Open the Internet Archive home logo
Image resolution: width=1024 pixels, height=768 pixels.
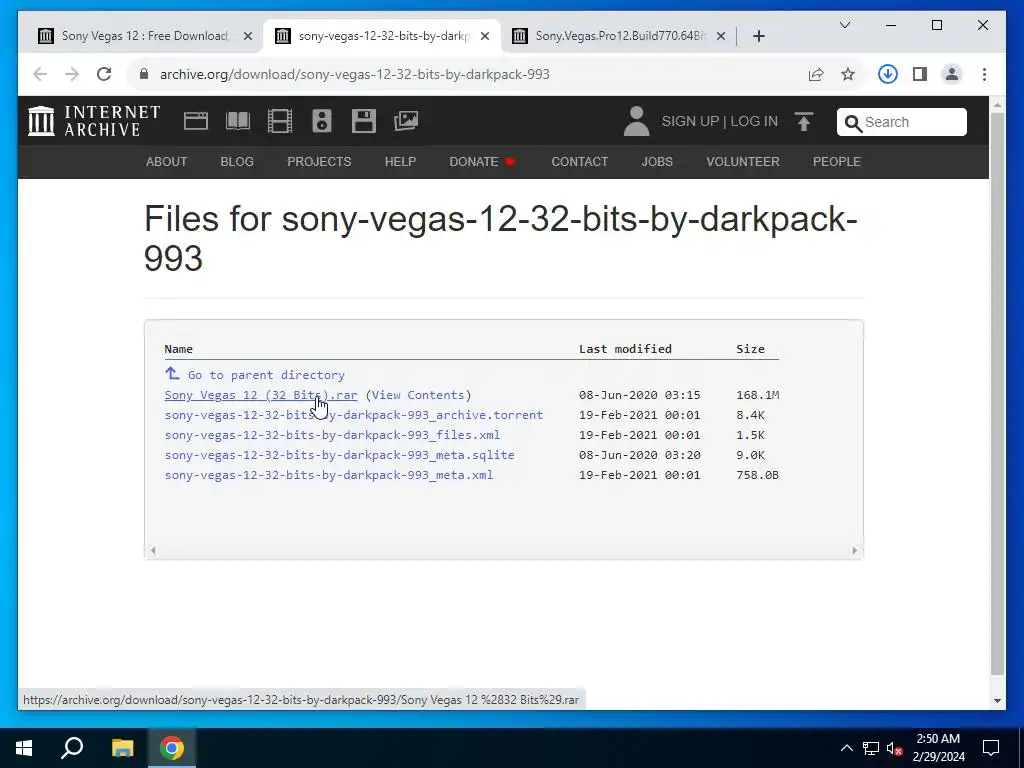(94, 121)
